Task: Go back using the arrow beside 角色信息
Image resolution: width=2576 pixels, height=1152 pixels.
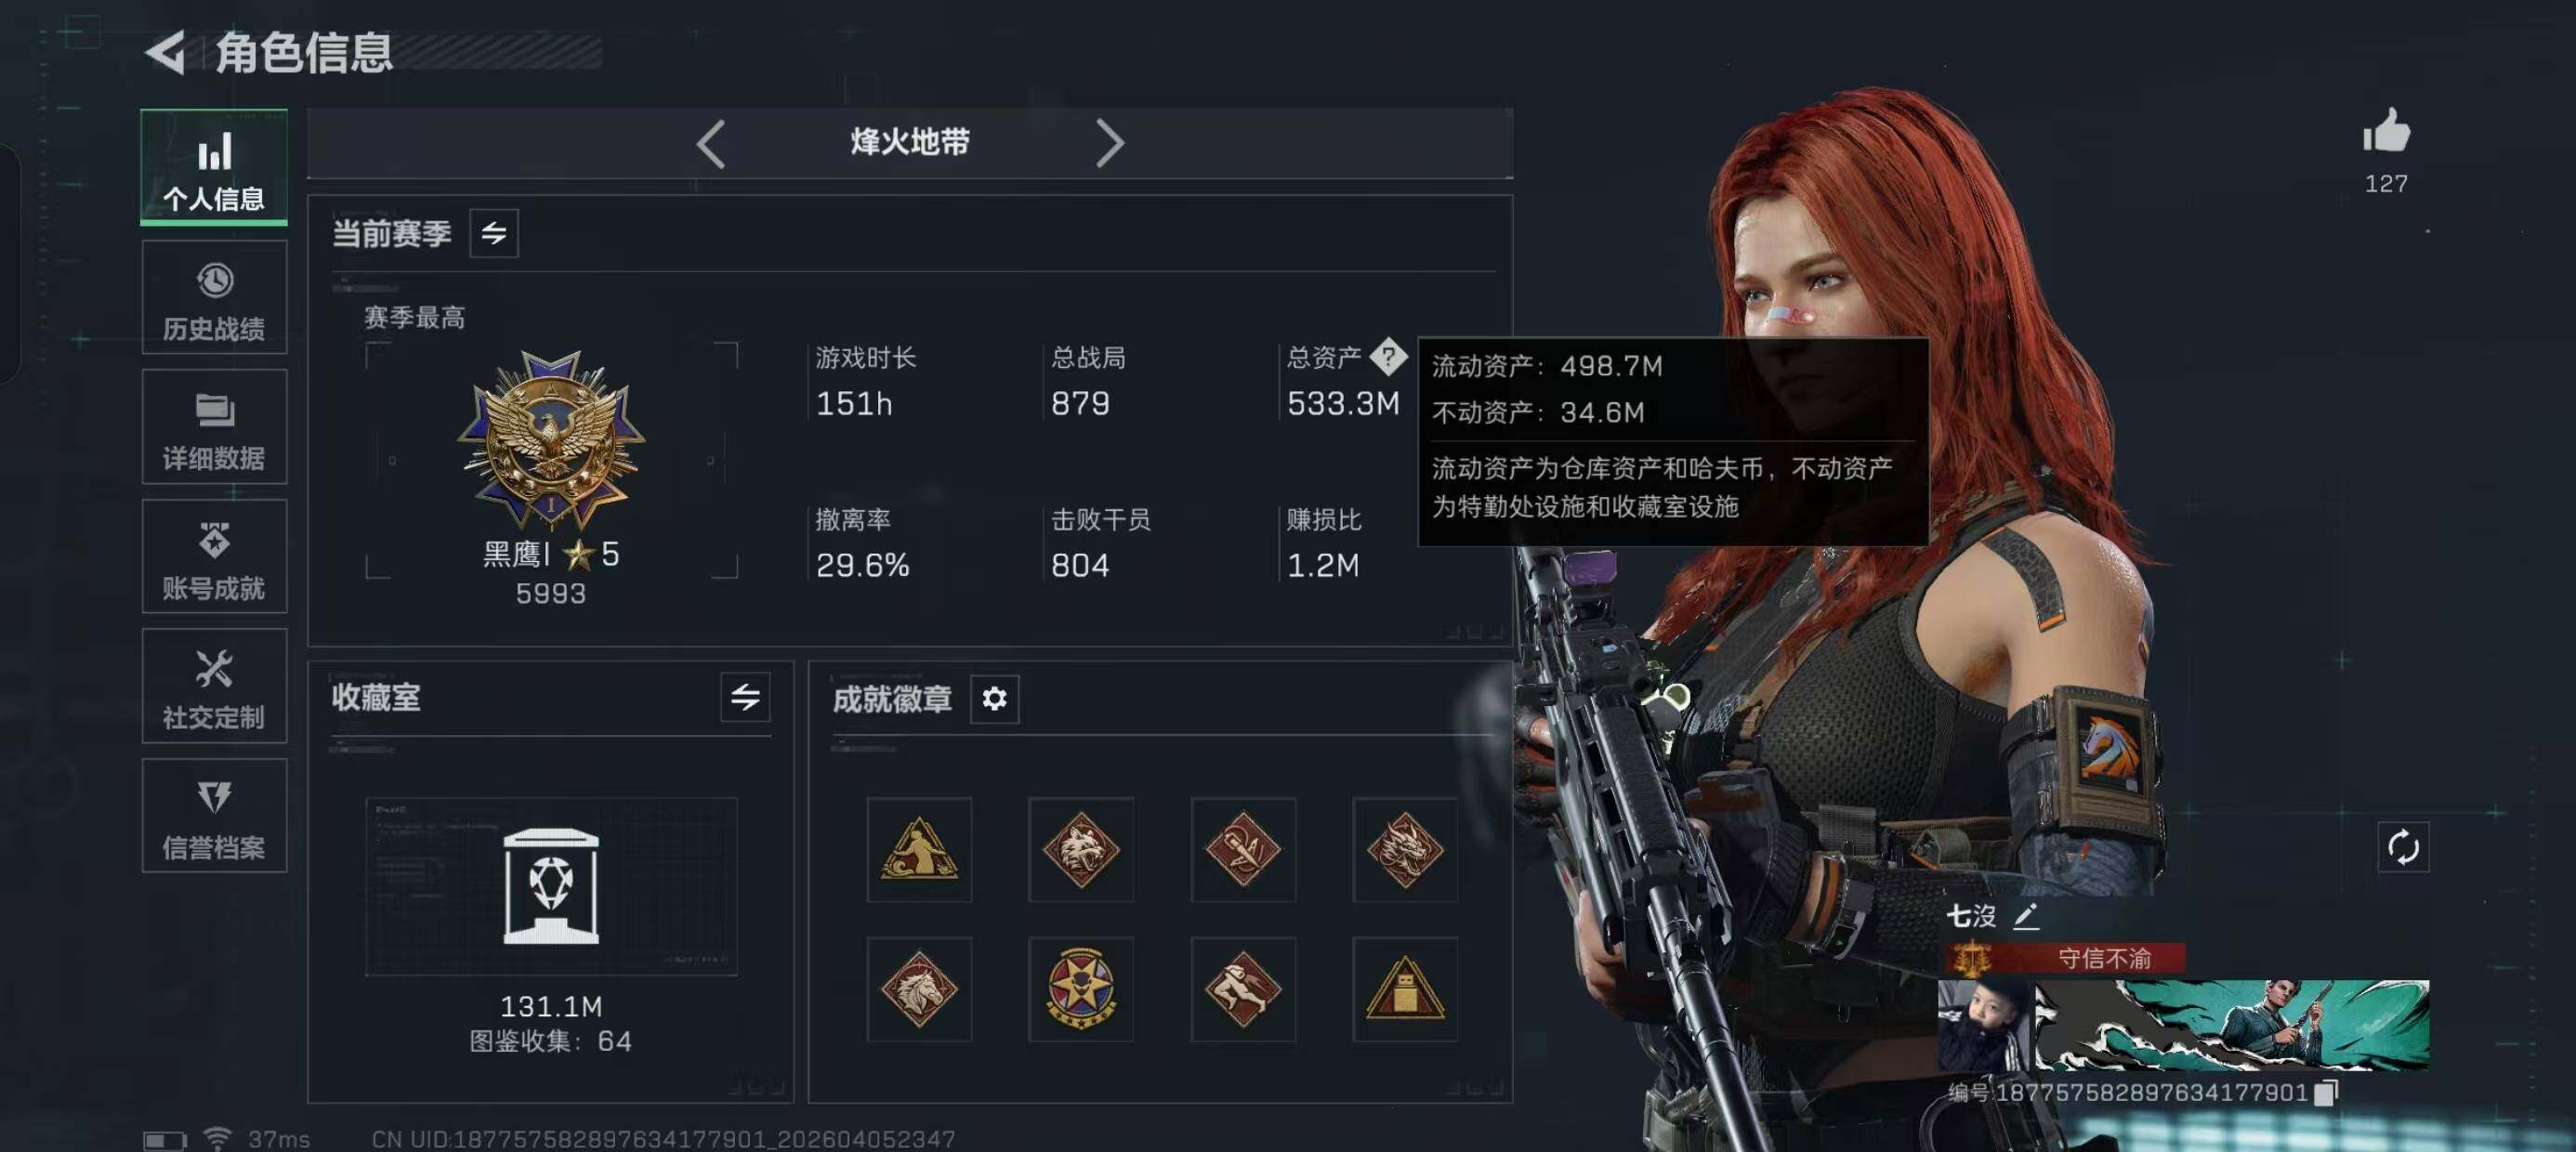Action: (x=166, y=52)
